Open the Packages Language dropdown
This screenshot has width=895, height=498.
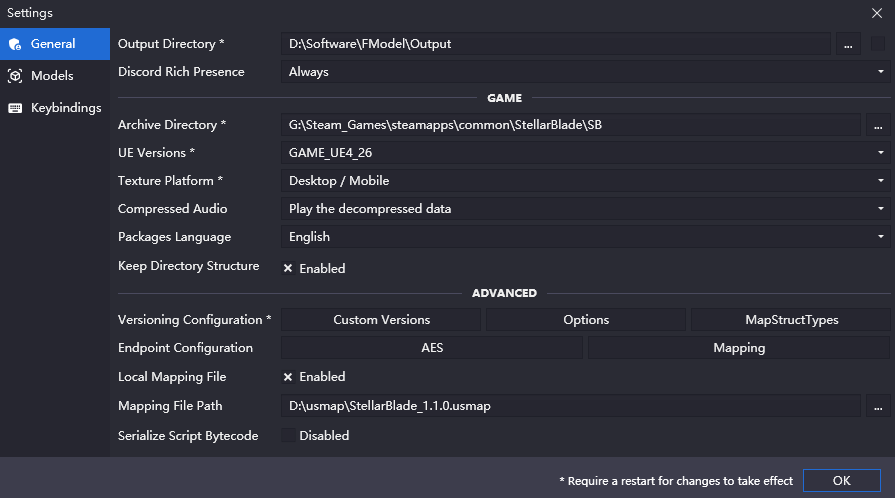585,237
